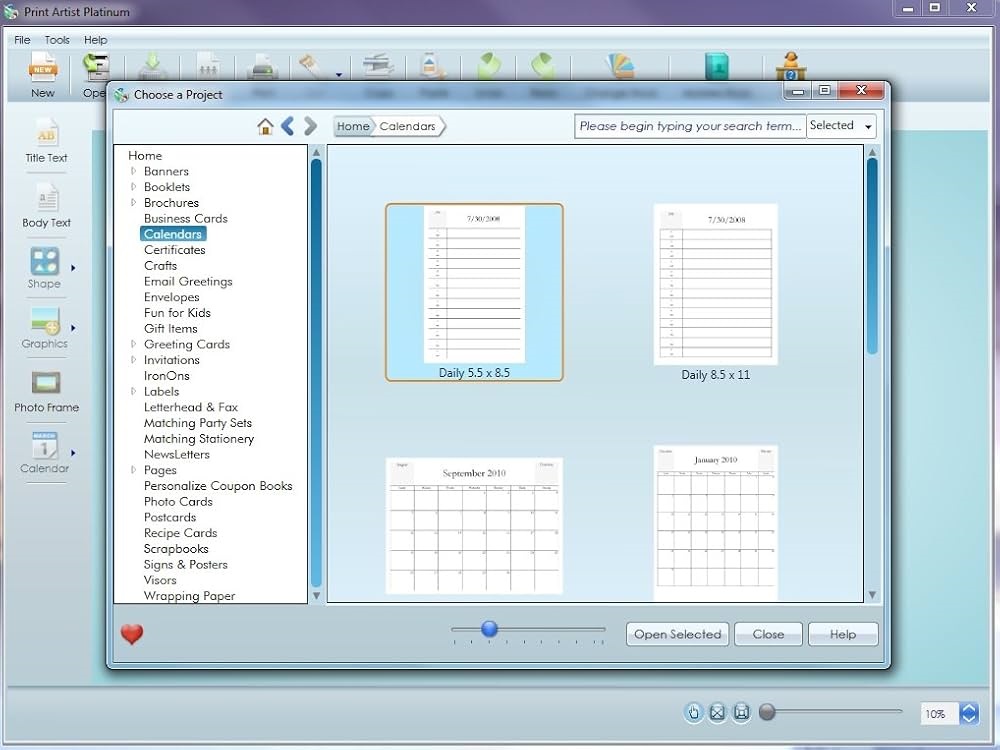Click the green Undo arrow icon

tap(489, 66)
